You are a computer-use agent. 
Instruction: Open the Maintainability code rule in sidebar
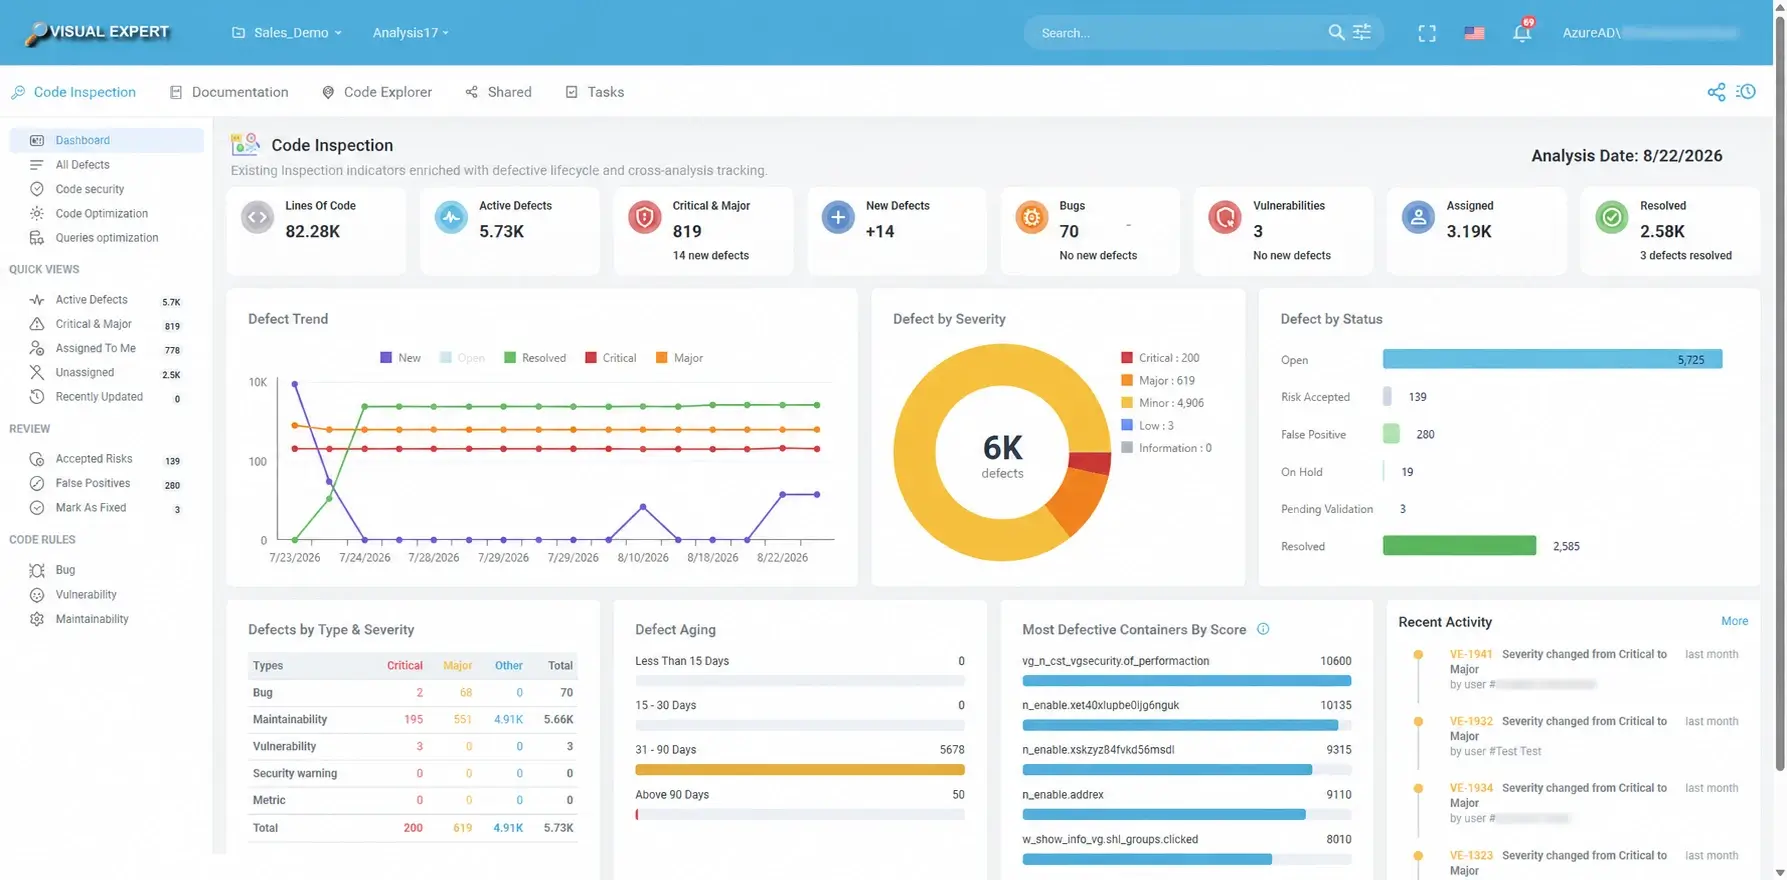point(92,619)
